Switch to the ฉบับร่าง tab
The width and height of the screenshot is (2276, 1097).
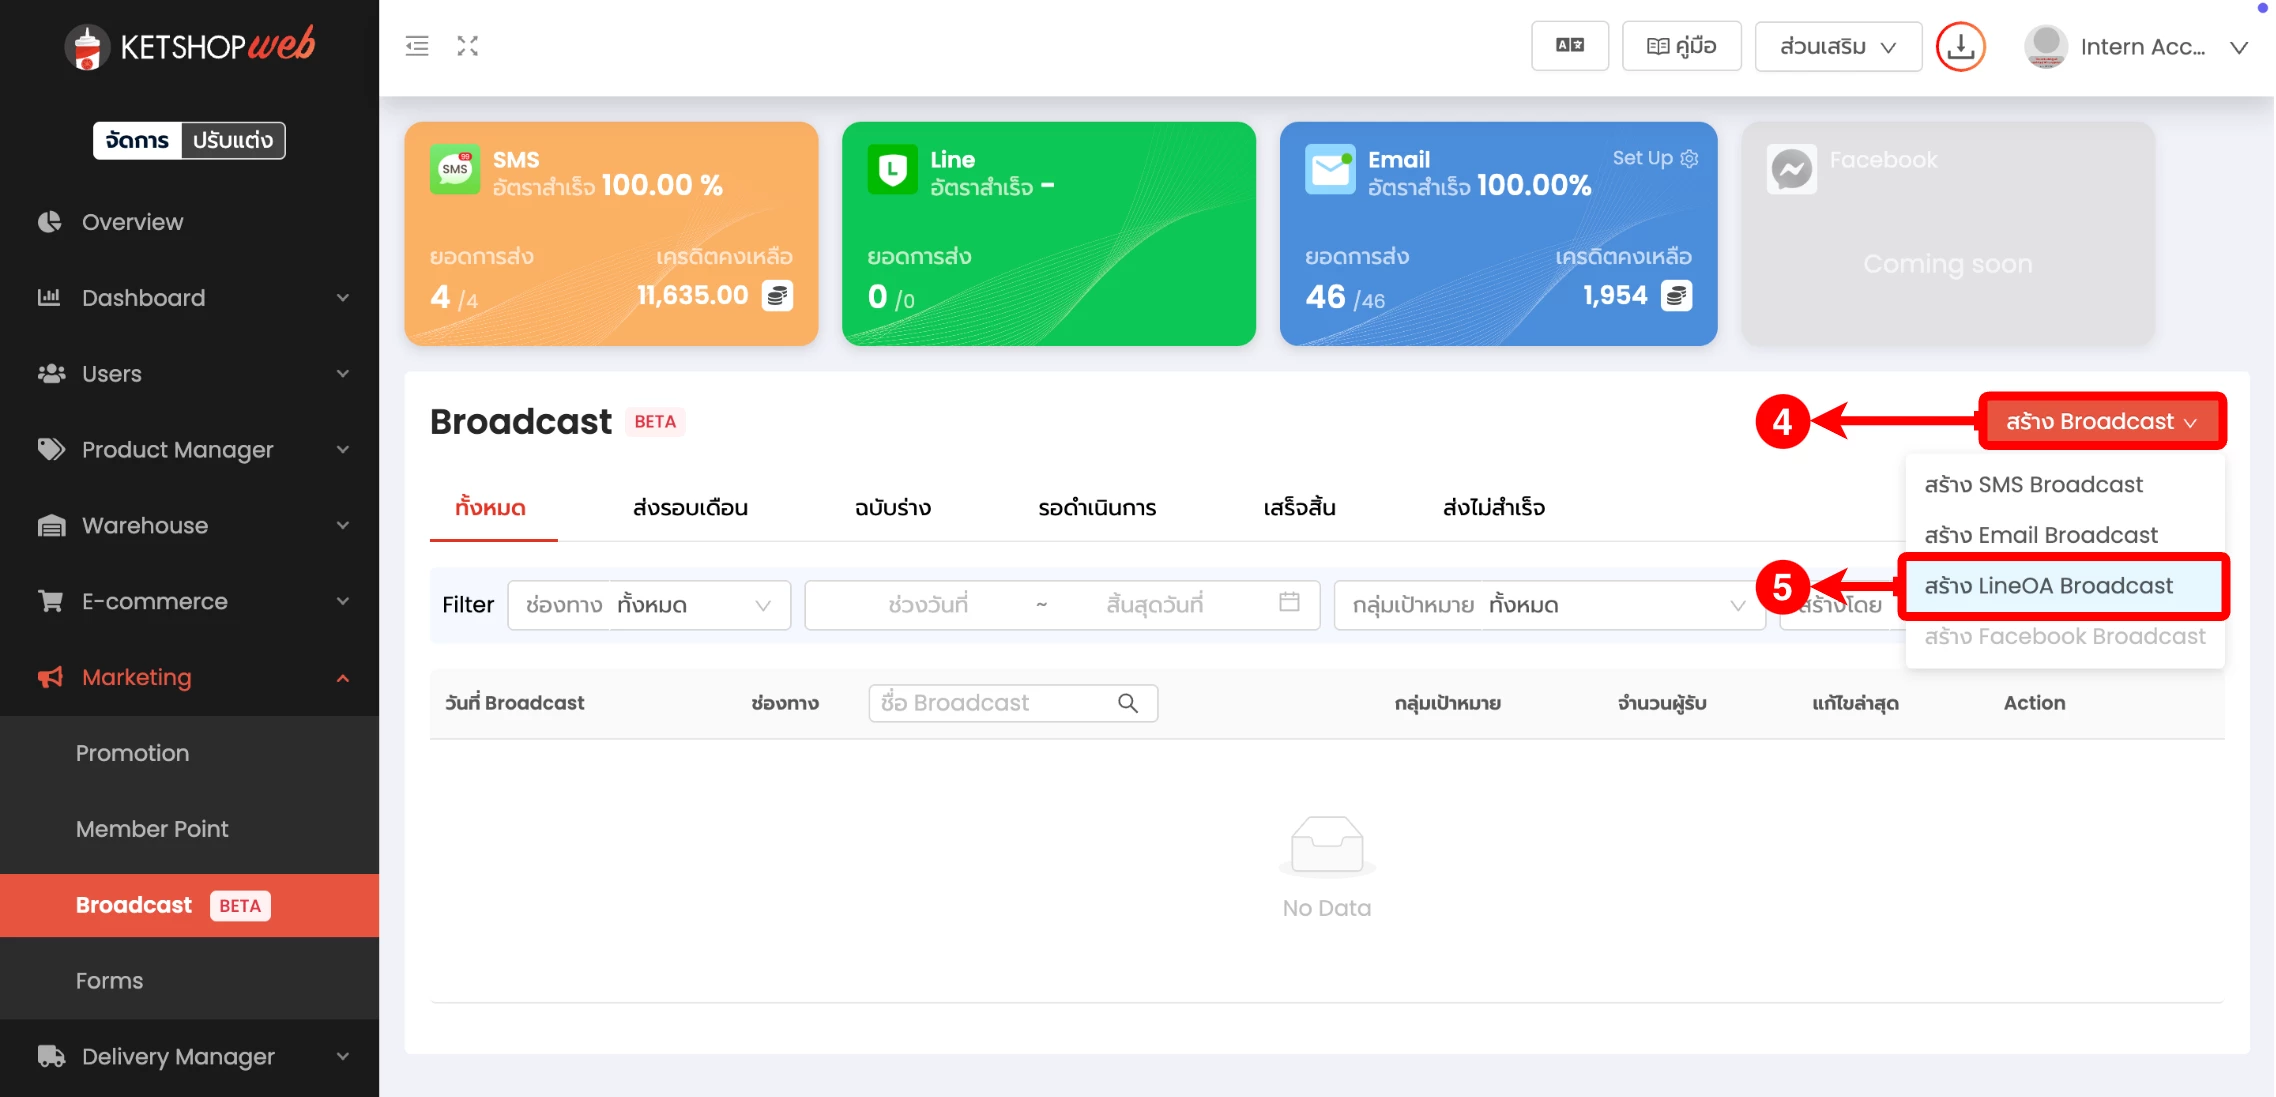coord(892,508)
